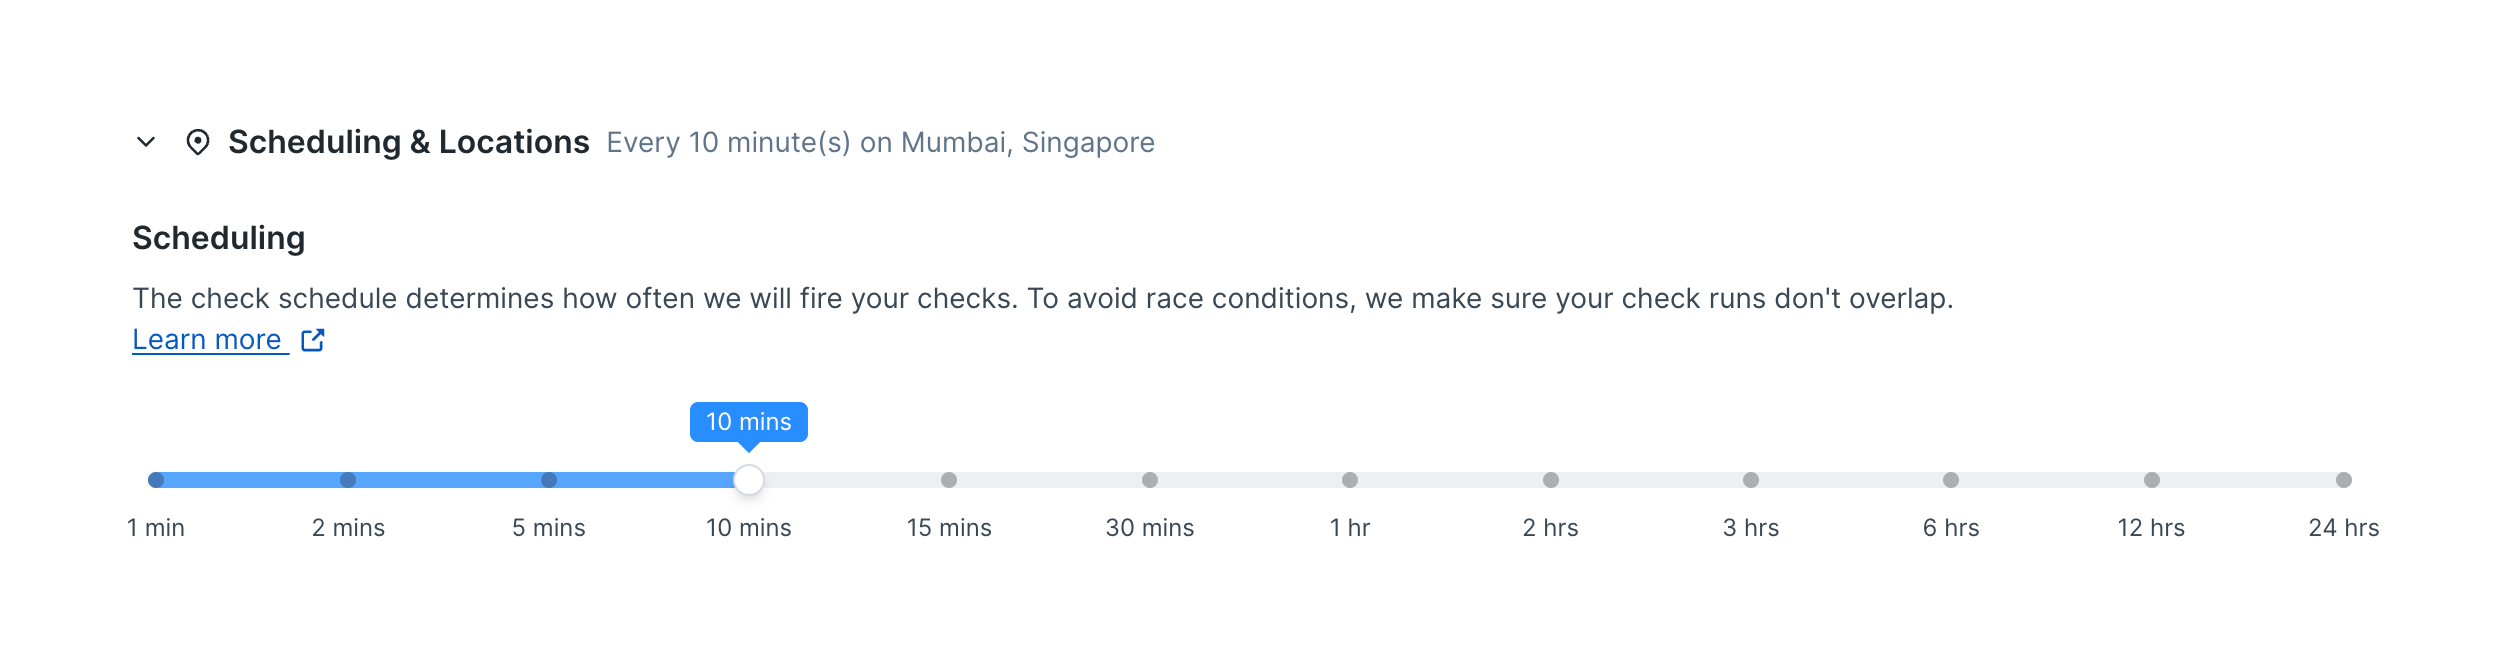Set frequency to 12 hrs stop
Image resolution: width=2507 pixels, height=665 pixels.
coord(2152,480)
